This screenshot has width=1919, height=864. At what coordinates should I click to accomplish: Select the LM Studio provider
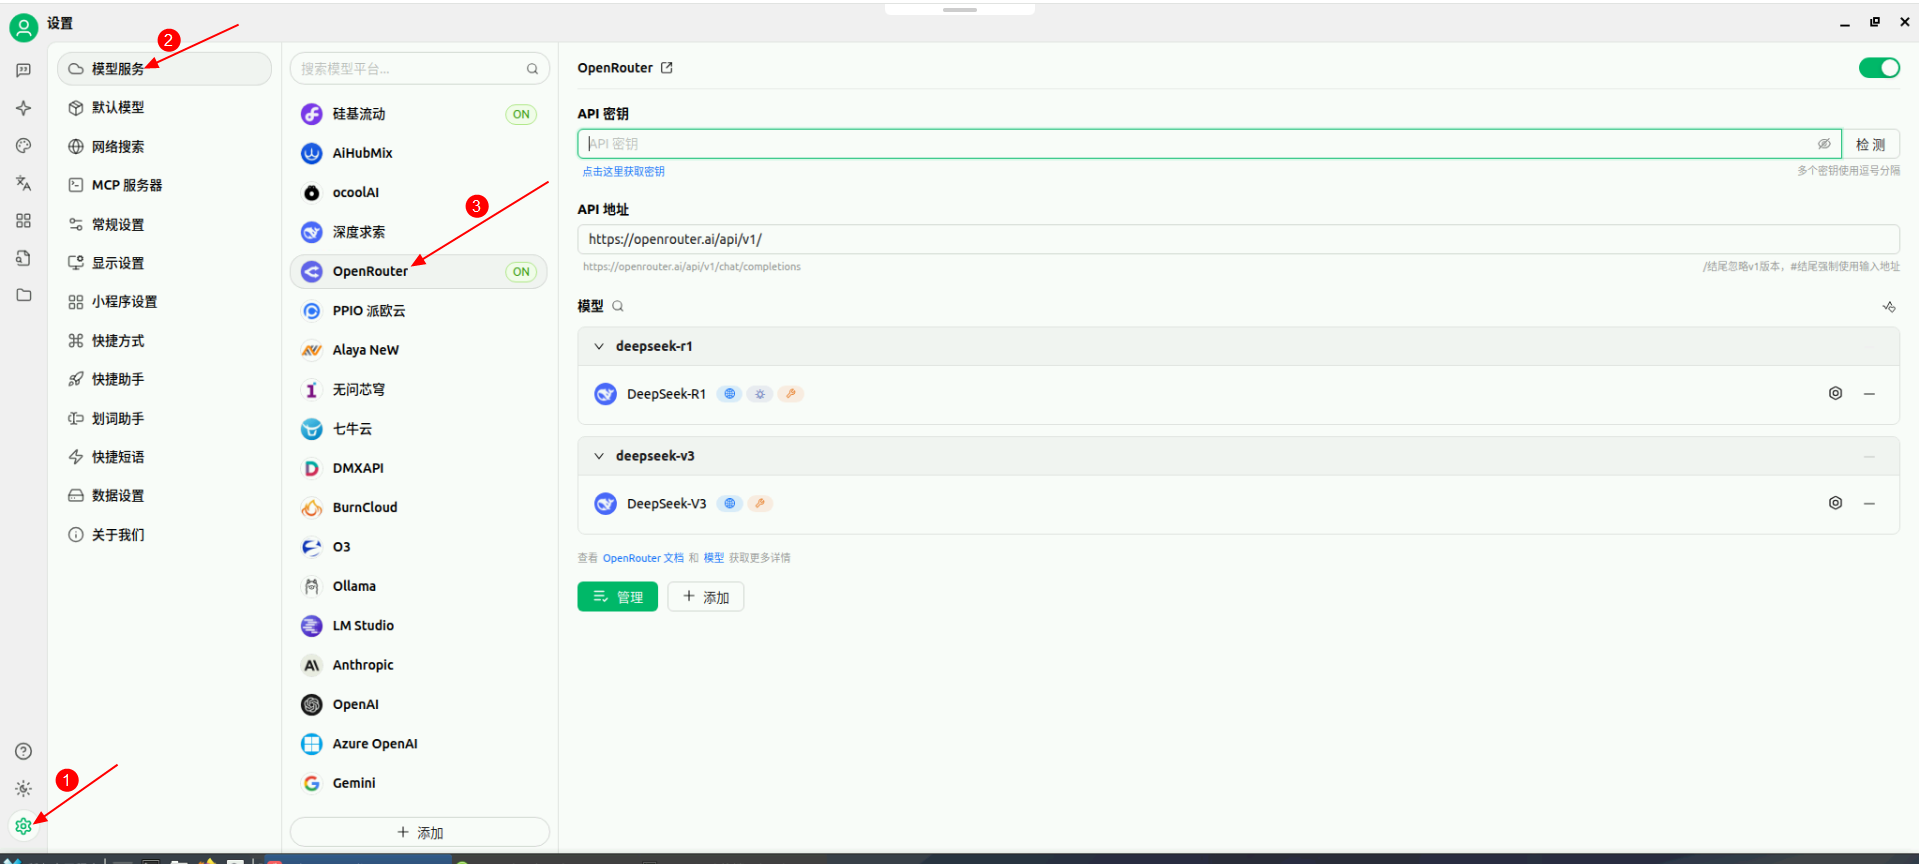click(x=419, y=625)
